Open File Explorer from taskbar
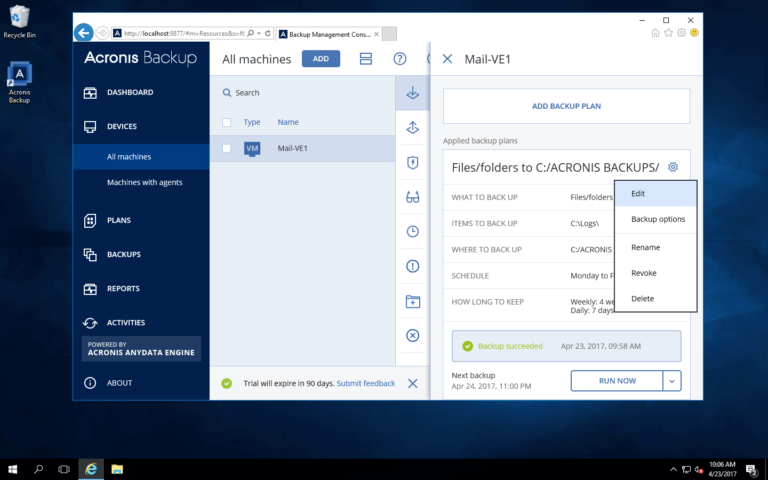The height and width of the screenshot is (480, 768). [x=117, y=469]
